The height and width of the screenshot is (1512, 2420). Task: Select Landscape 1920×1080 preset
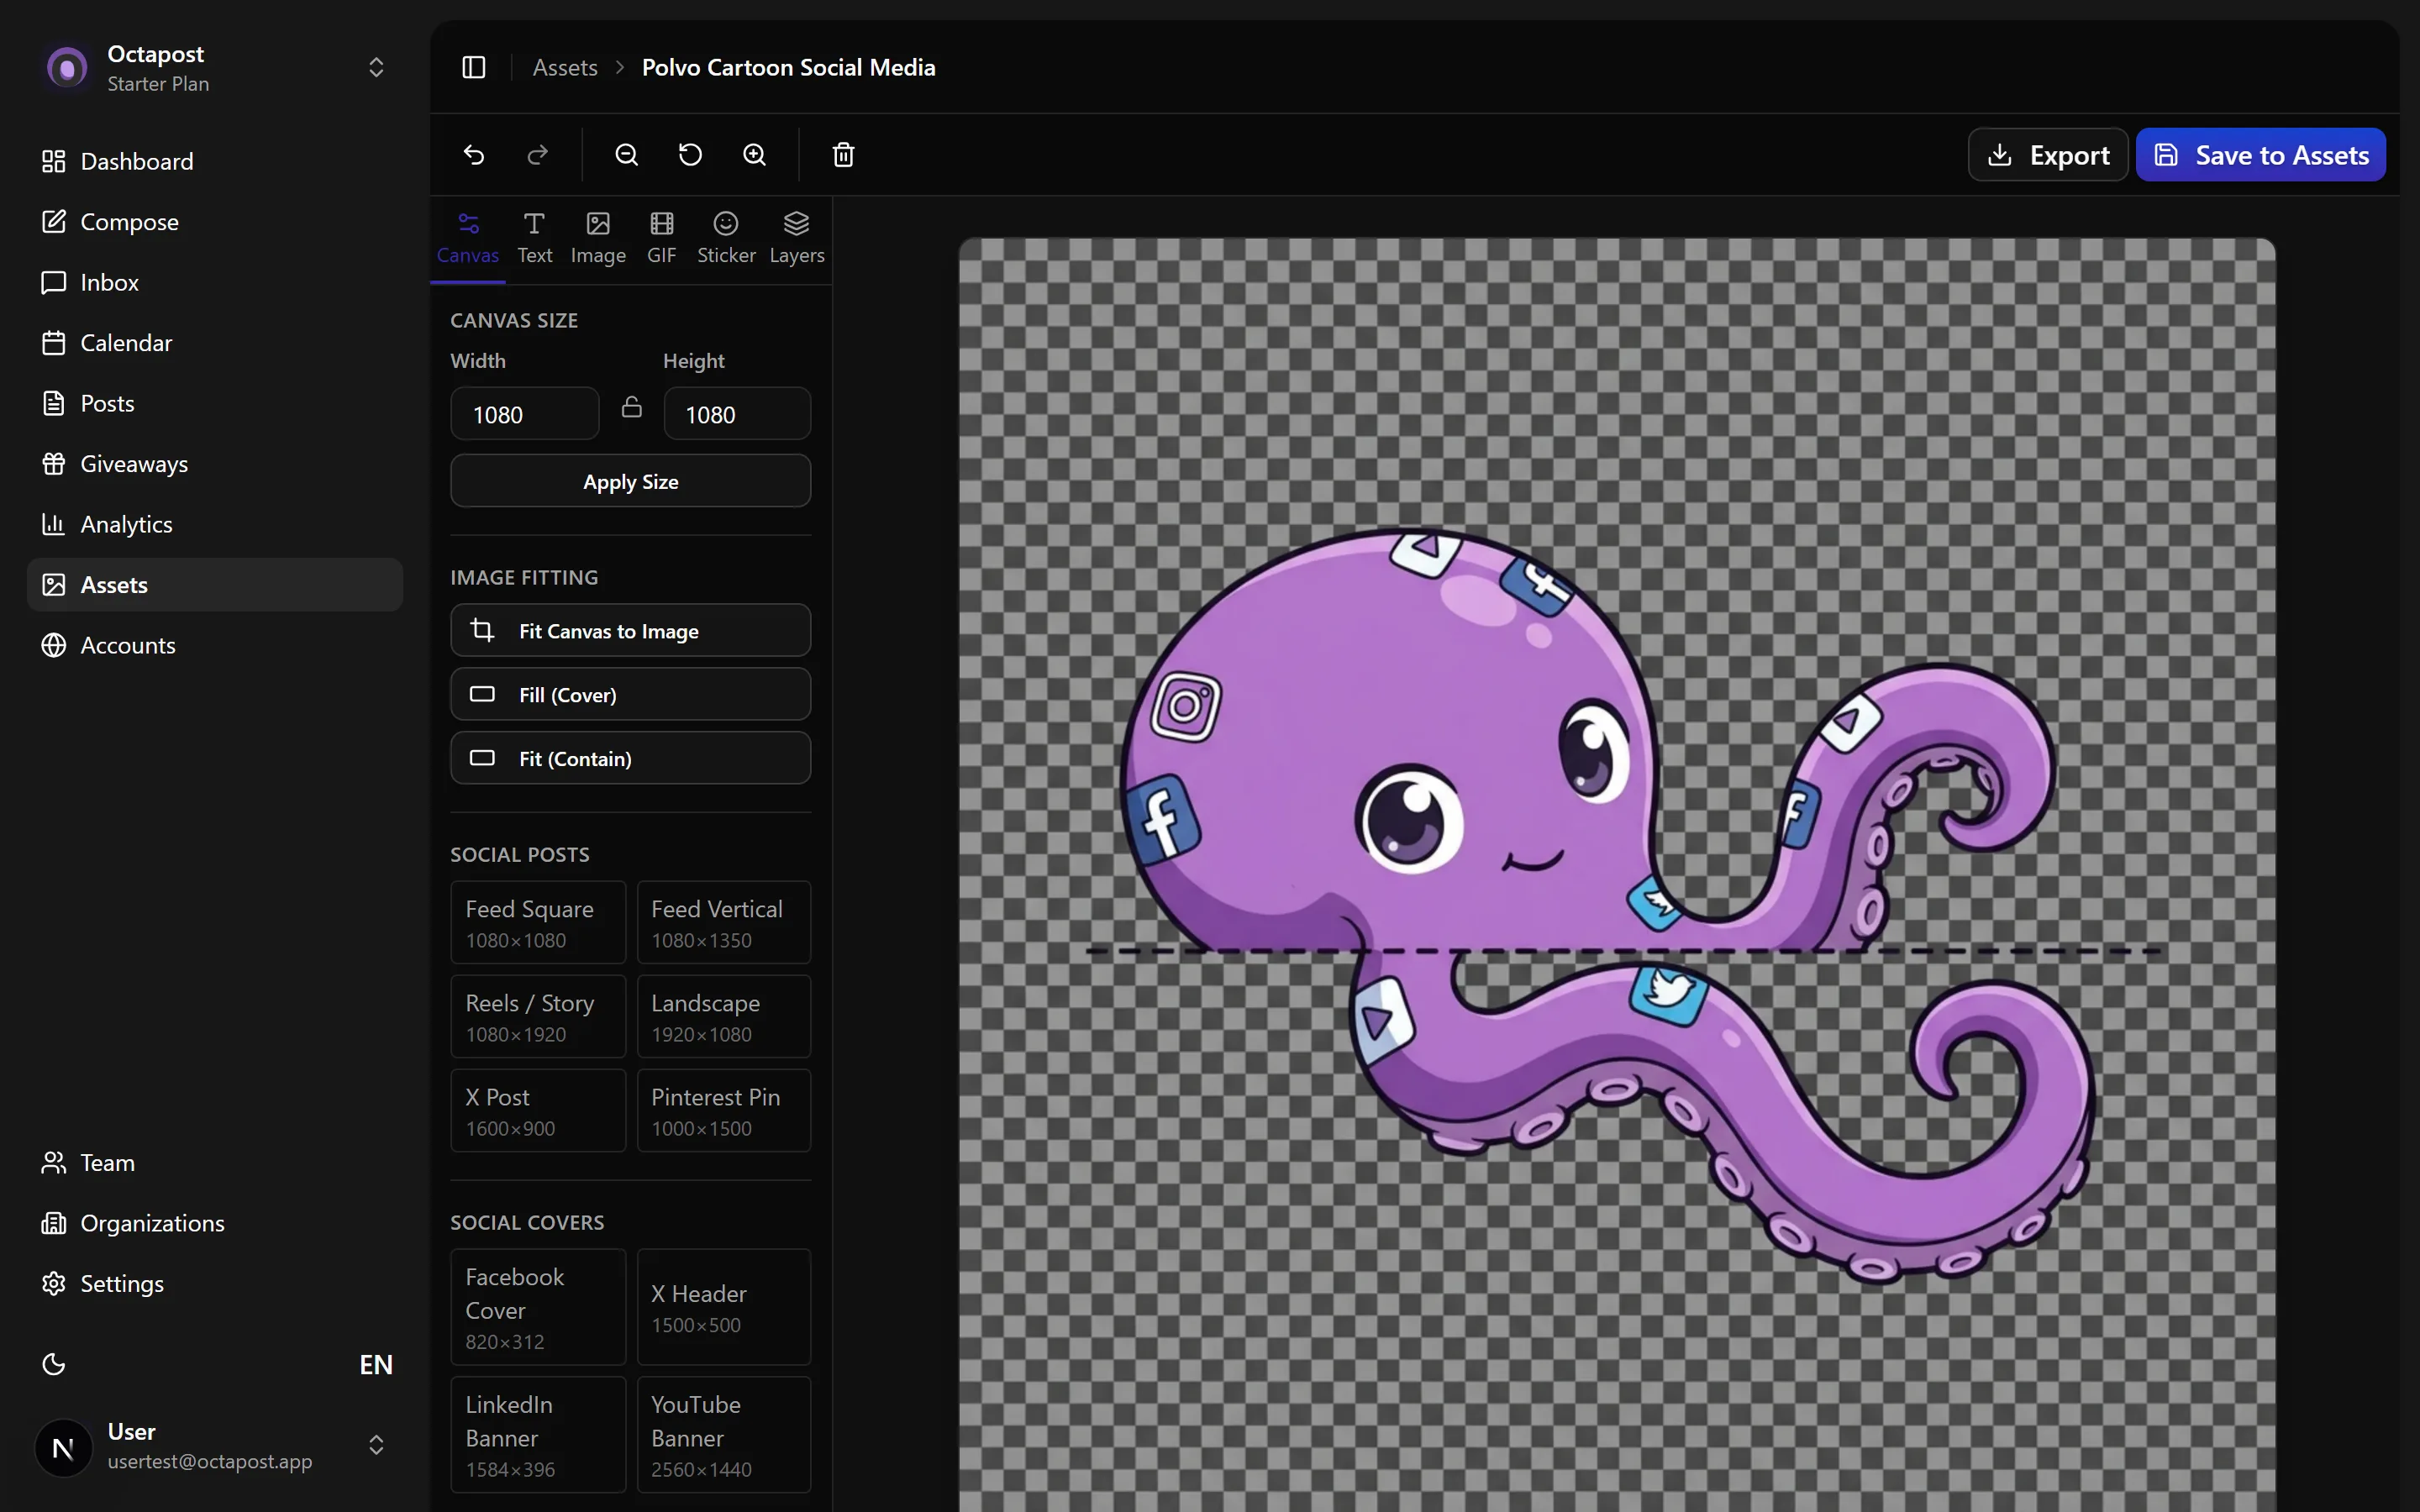(724, 1016)
